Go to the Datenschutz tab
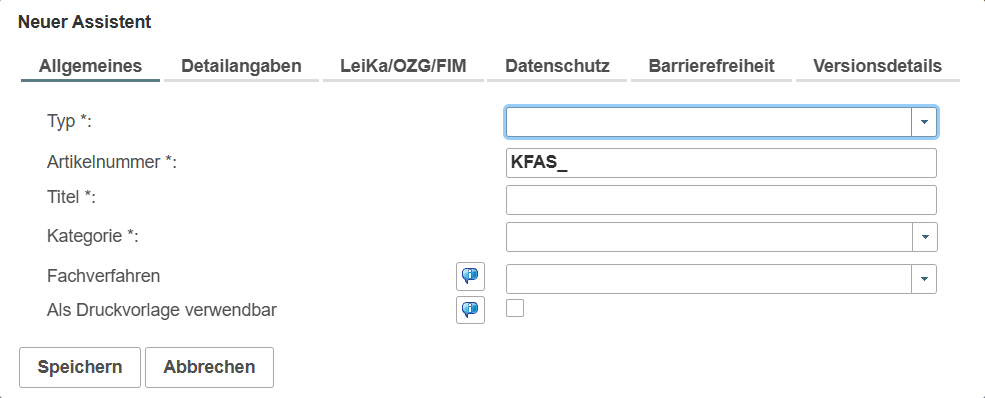 click(557, 67)
